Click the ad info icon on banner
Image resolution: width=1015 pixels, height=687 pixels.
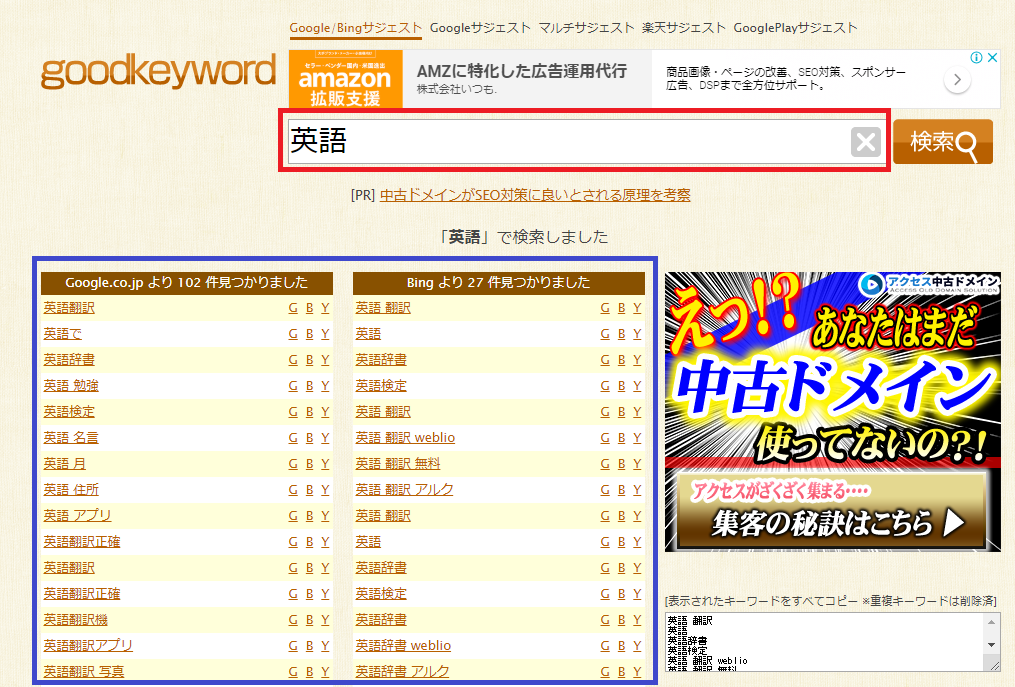tap(977, 58)
